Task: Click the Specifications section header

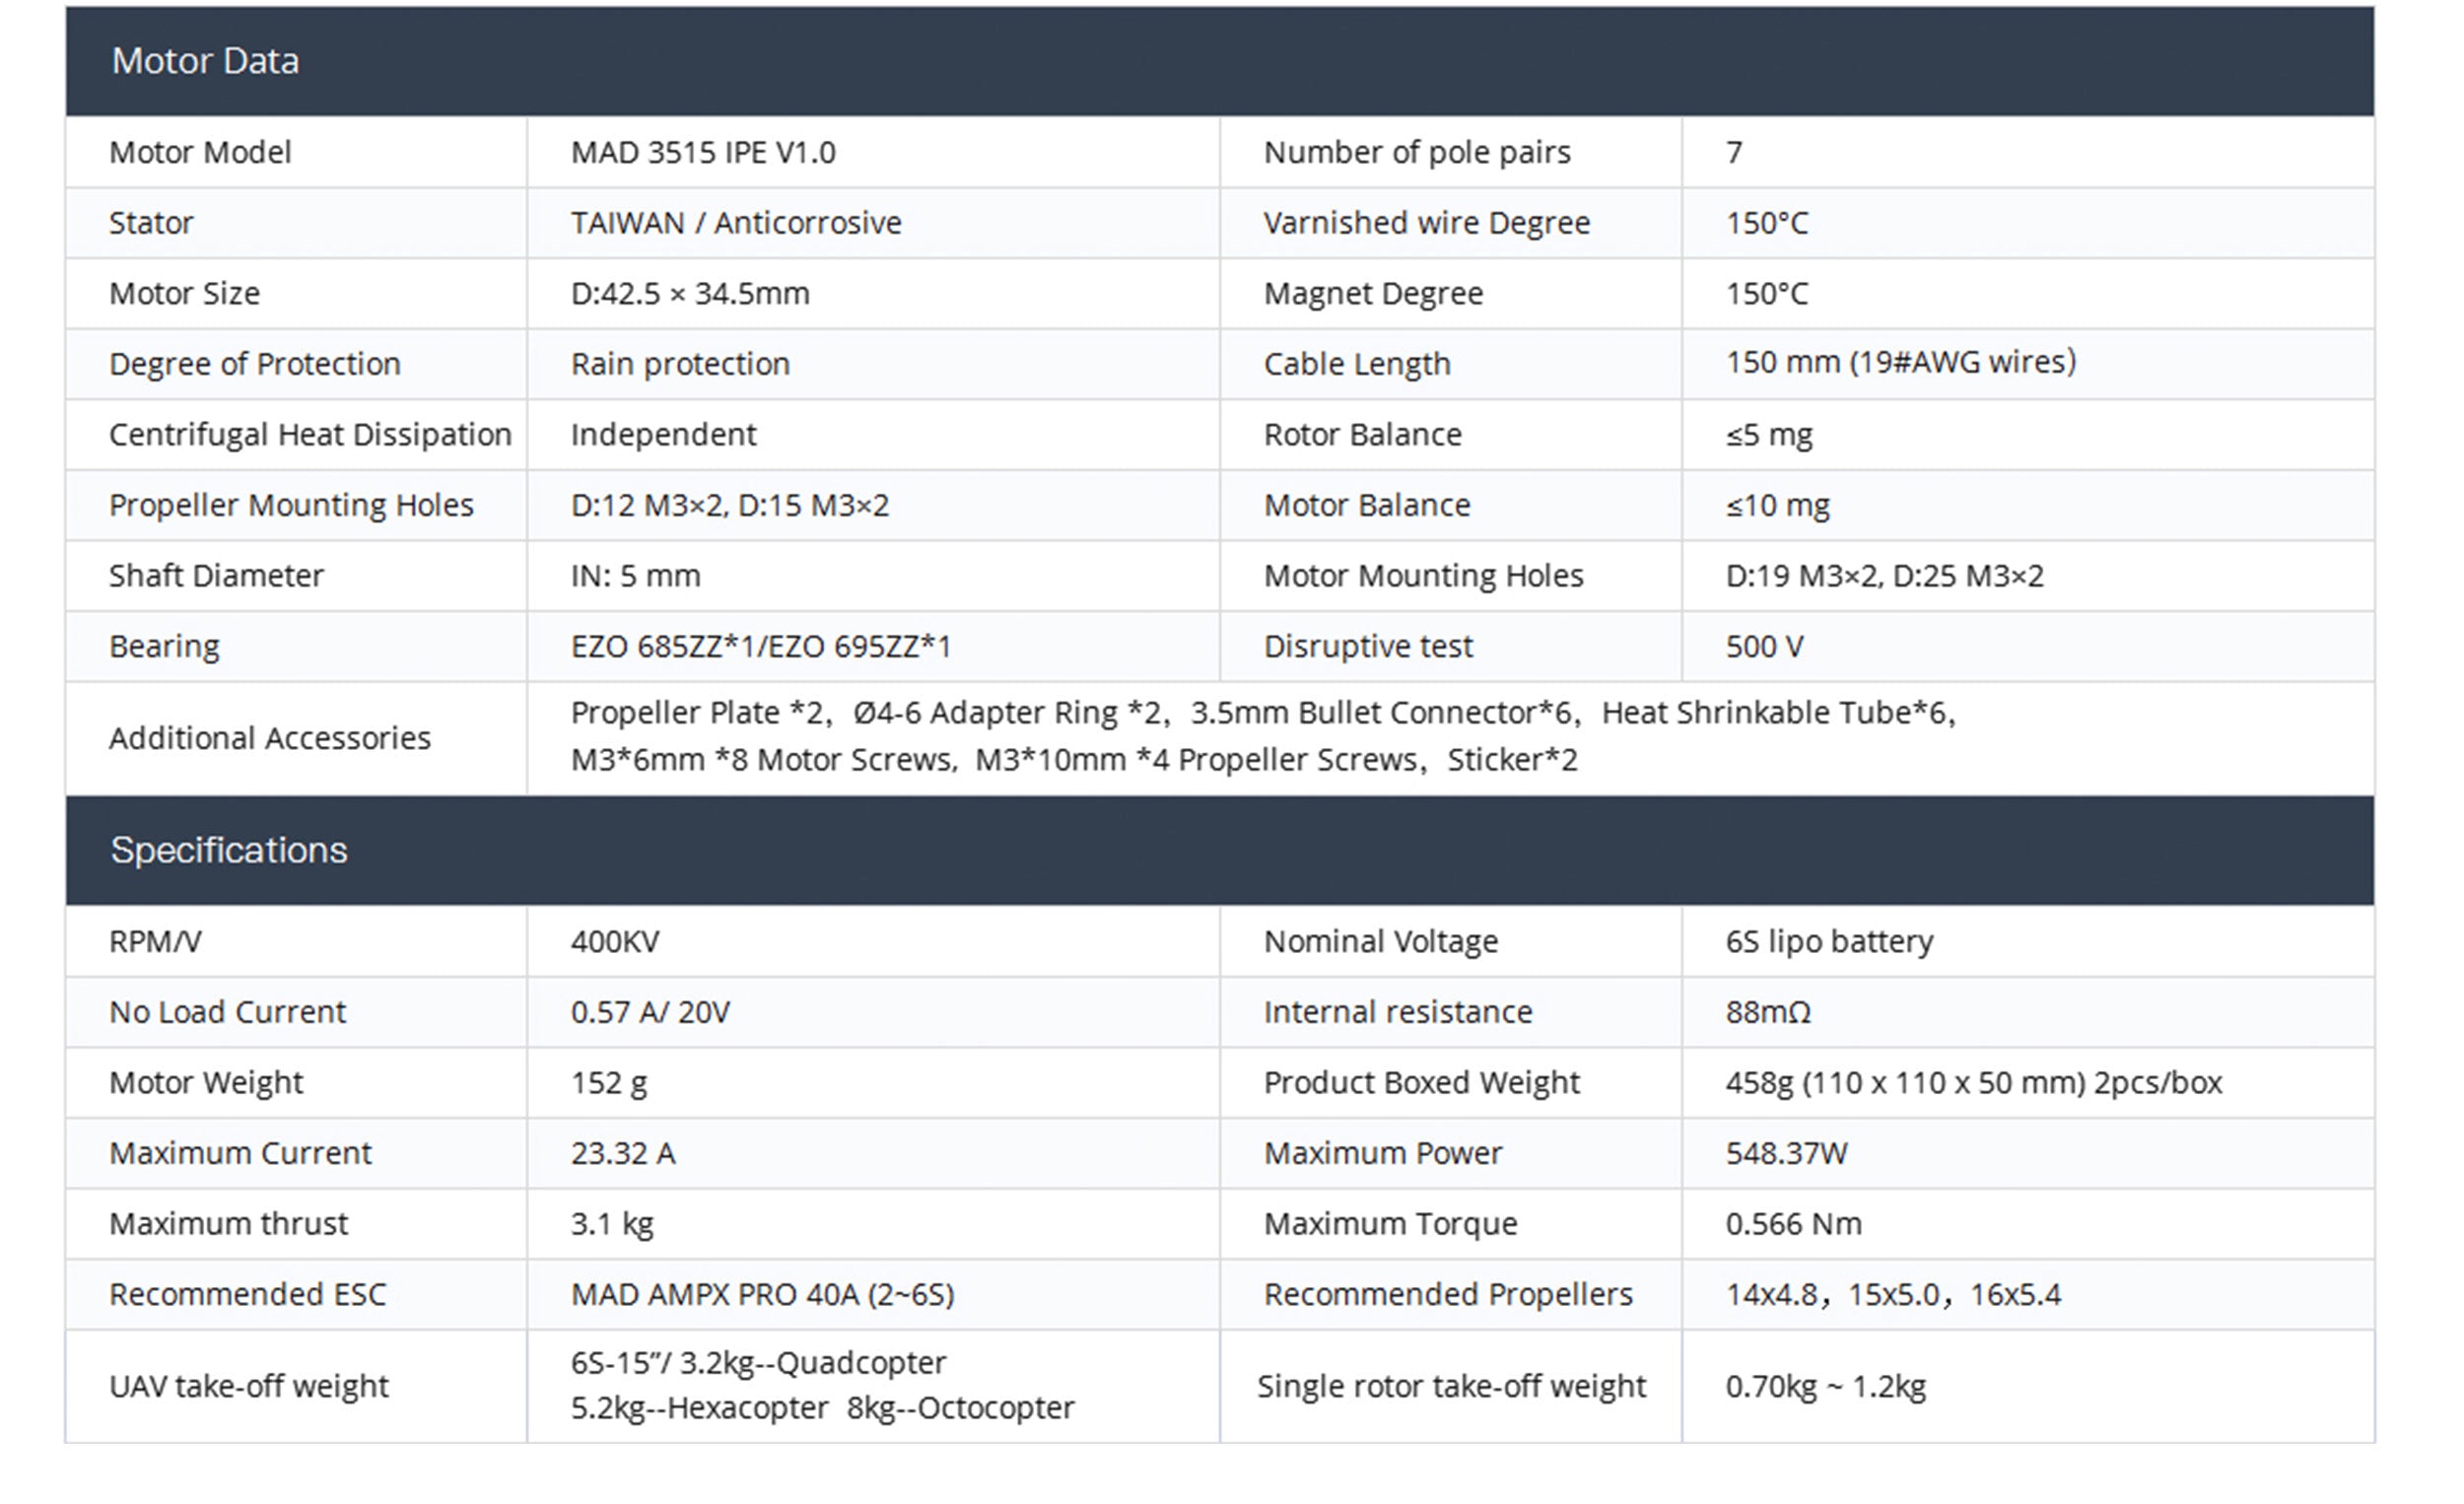Action: [x=229, y=850]
